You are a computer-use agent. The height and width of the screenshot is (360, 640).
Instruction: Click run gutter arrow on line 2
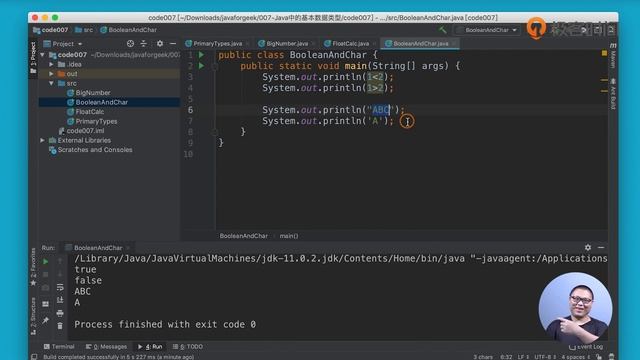pyautogui.click(x=201, y=66)
